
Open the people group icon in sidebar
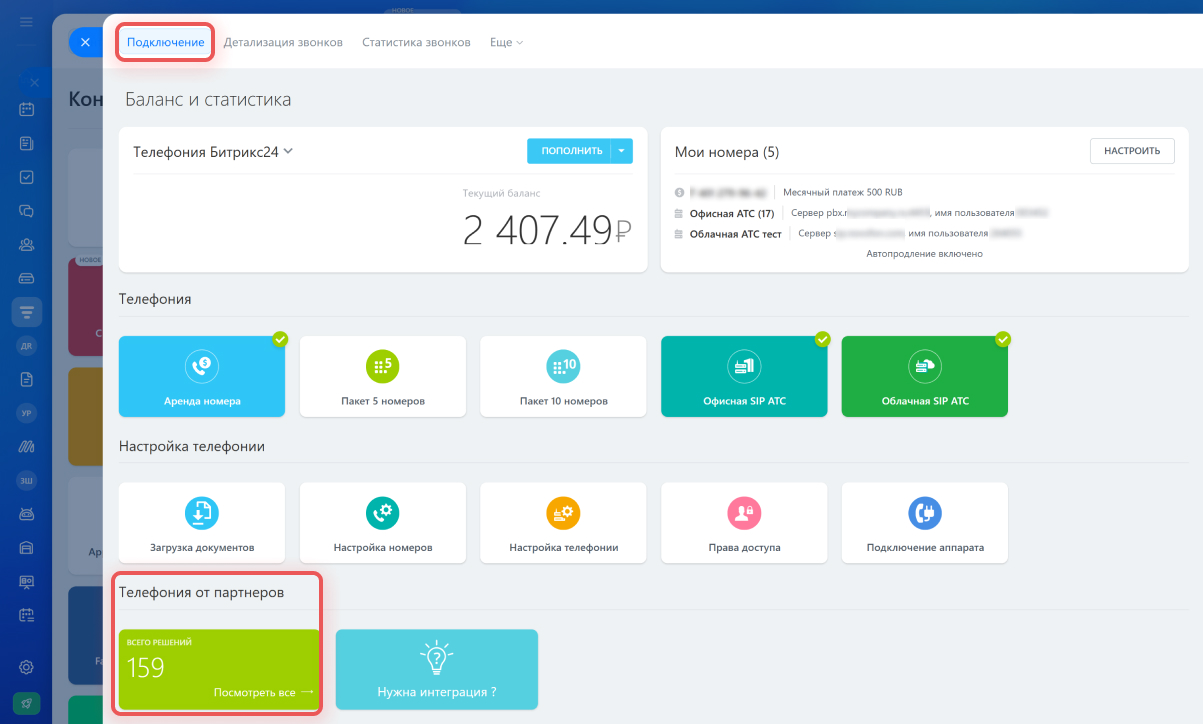coord(27,244)
